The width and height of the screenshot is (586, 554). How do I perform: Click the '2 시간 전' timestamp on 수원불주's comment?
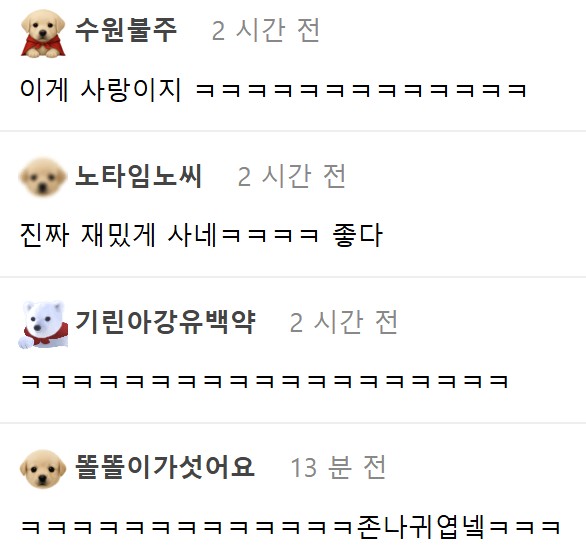(266, 30)
